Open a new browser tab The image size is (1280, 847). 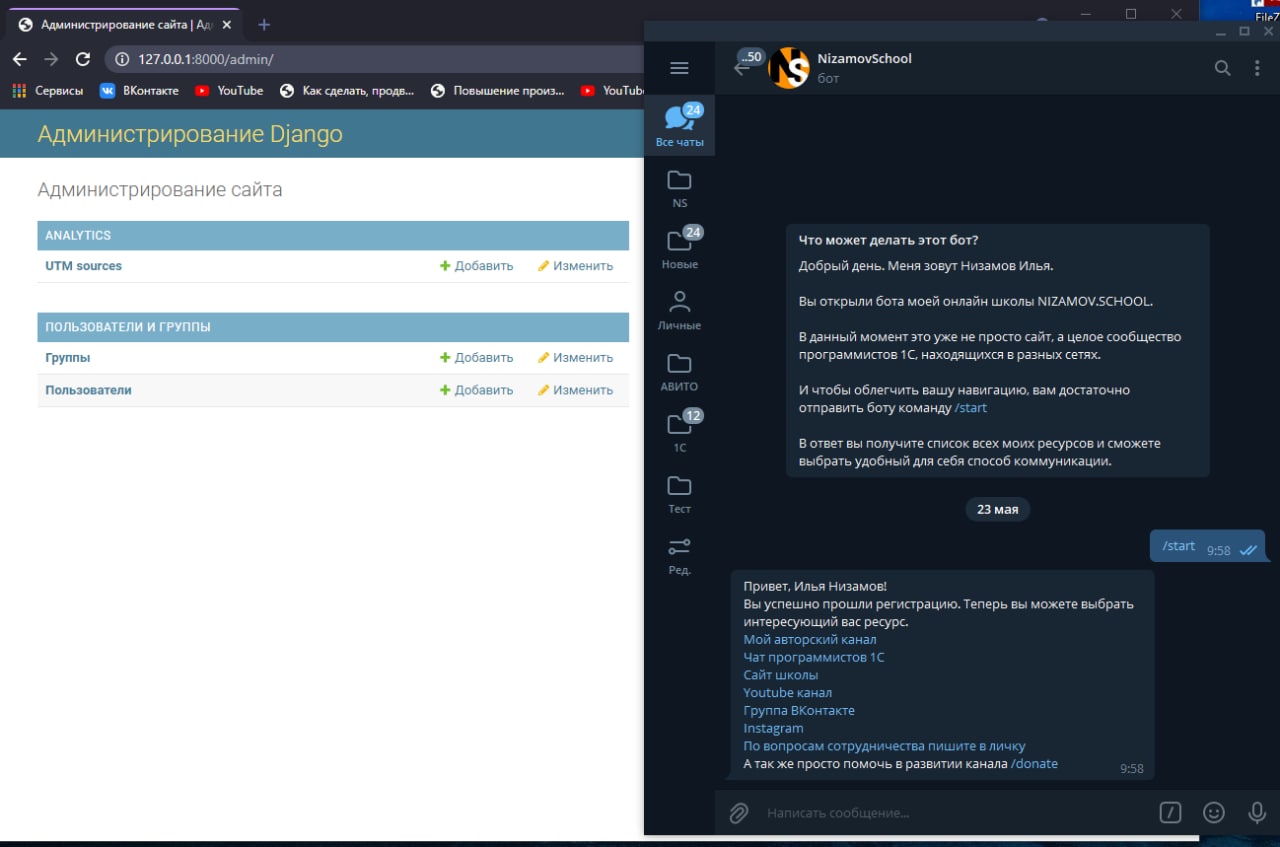pos(264,25)
